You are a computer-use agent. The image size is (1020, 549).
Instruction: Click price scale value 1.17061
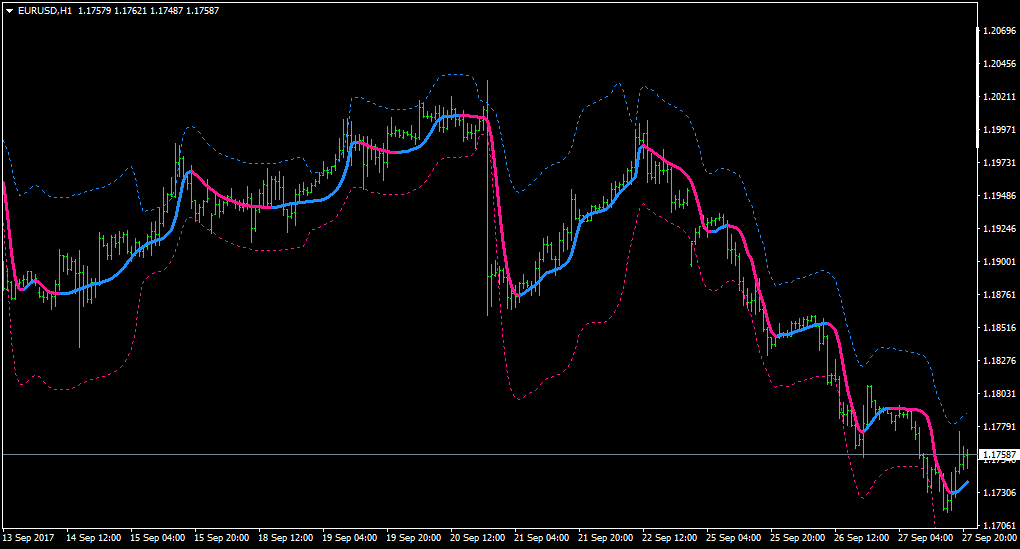999,526
